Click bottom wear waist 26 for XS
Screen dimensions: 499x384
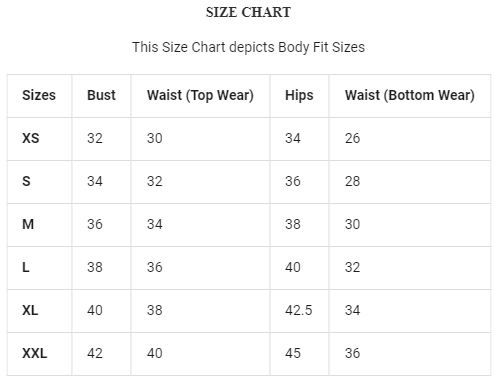[352, 138]
